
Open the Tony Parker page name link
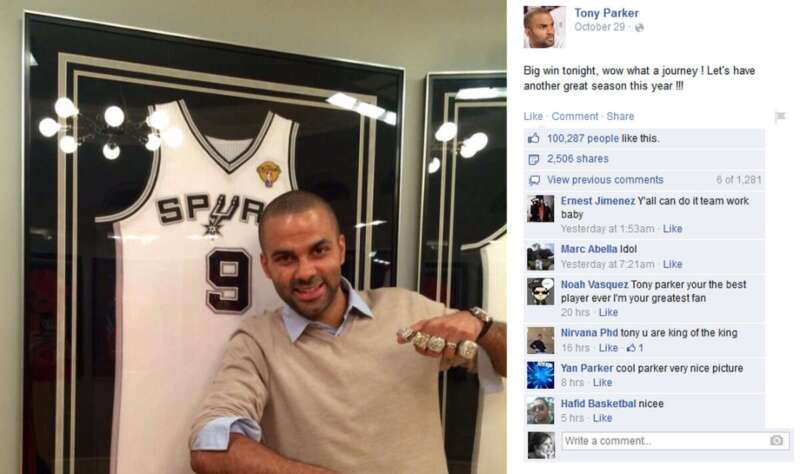tap(606, 13)
